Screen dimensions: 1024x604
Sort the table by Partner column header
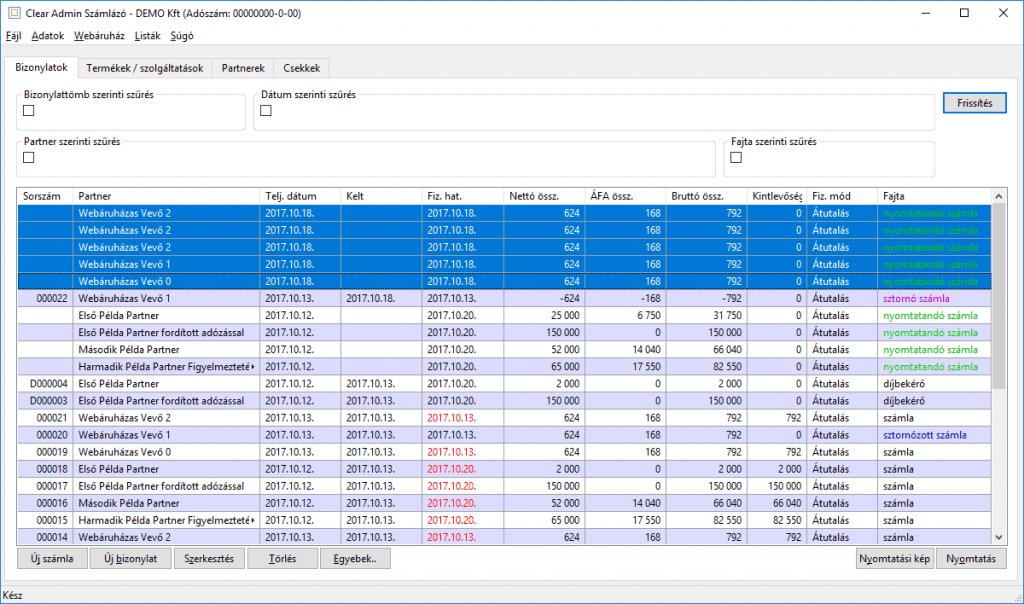click(x=166, y=196)
